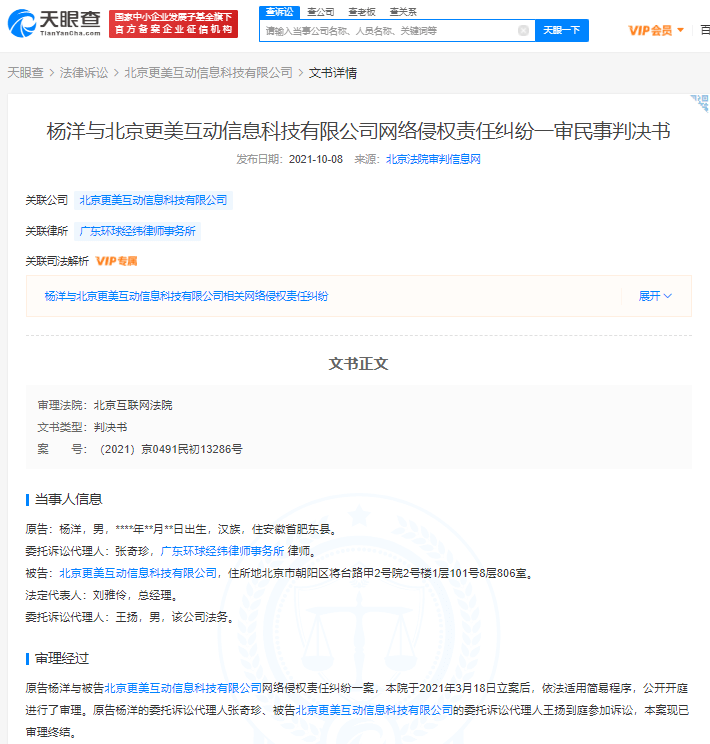Select the 查诉讼 search tab

279,11
